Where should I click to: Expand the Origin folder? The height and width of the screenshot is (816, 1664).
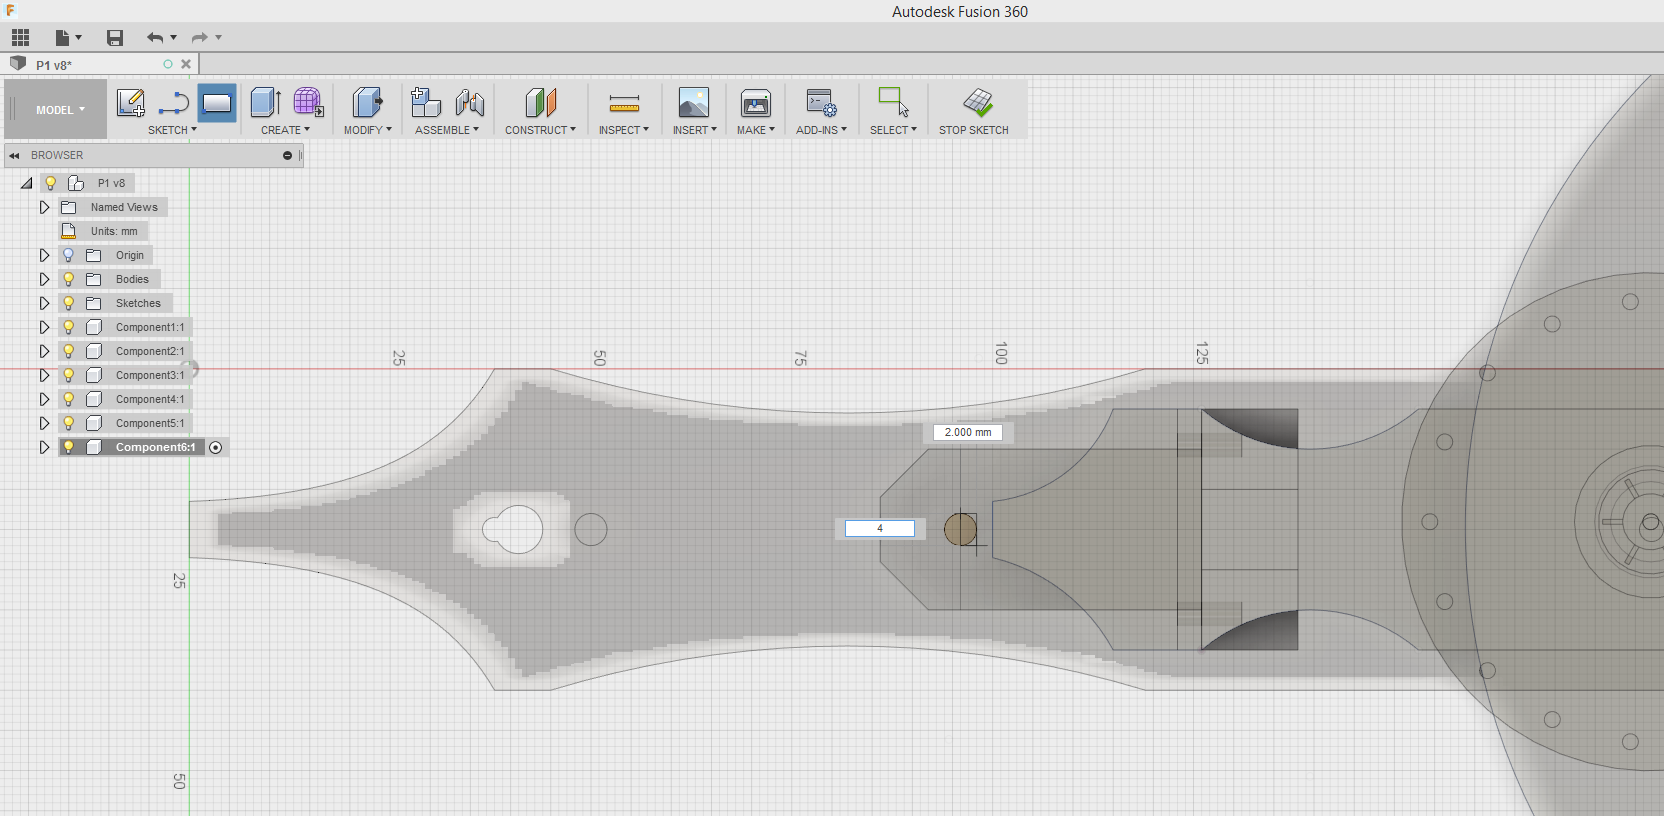[44, 255]
